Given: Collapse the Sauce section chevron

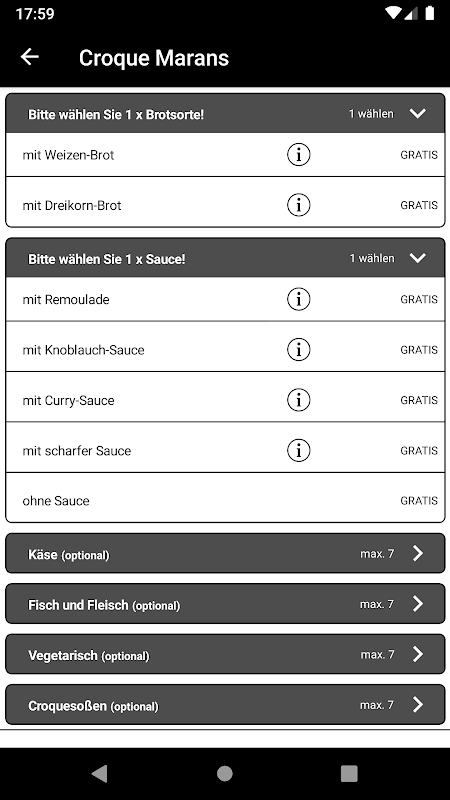Looking at the screenshot, I should click(x=417, y=258).
